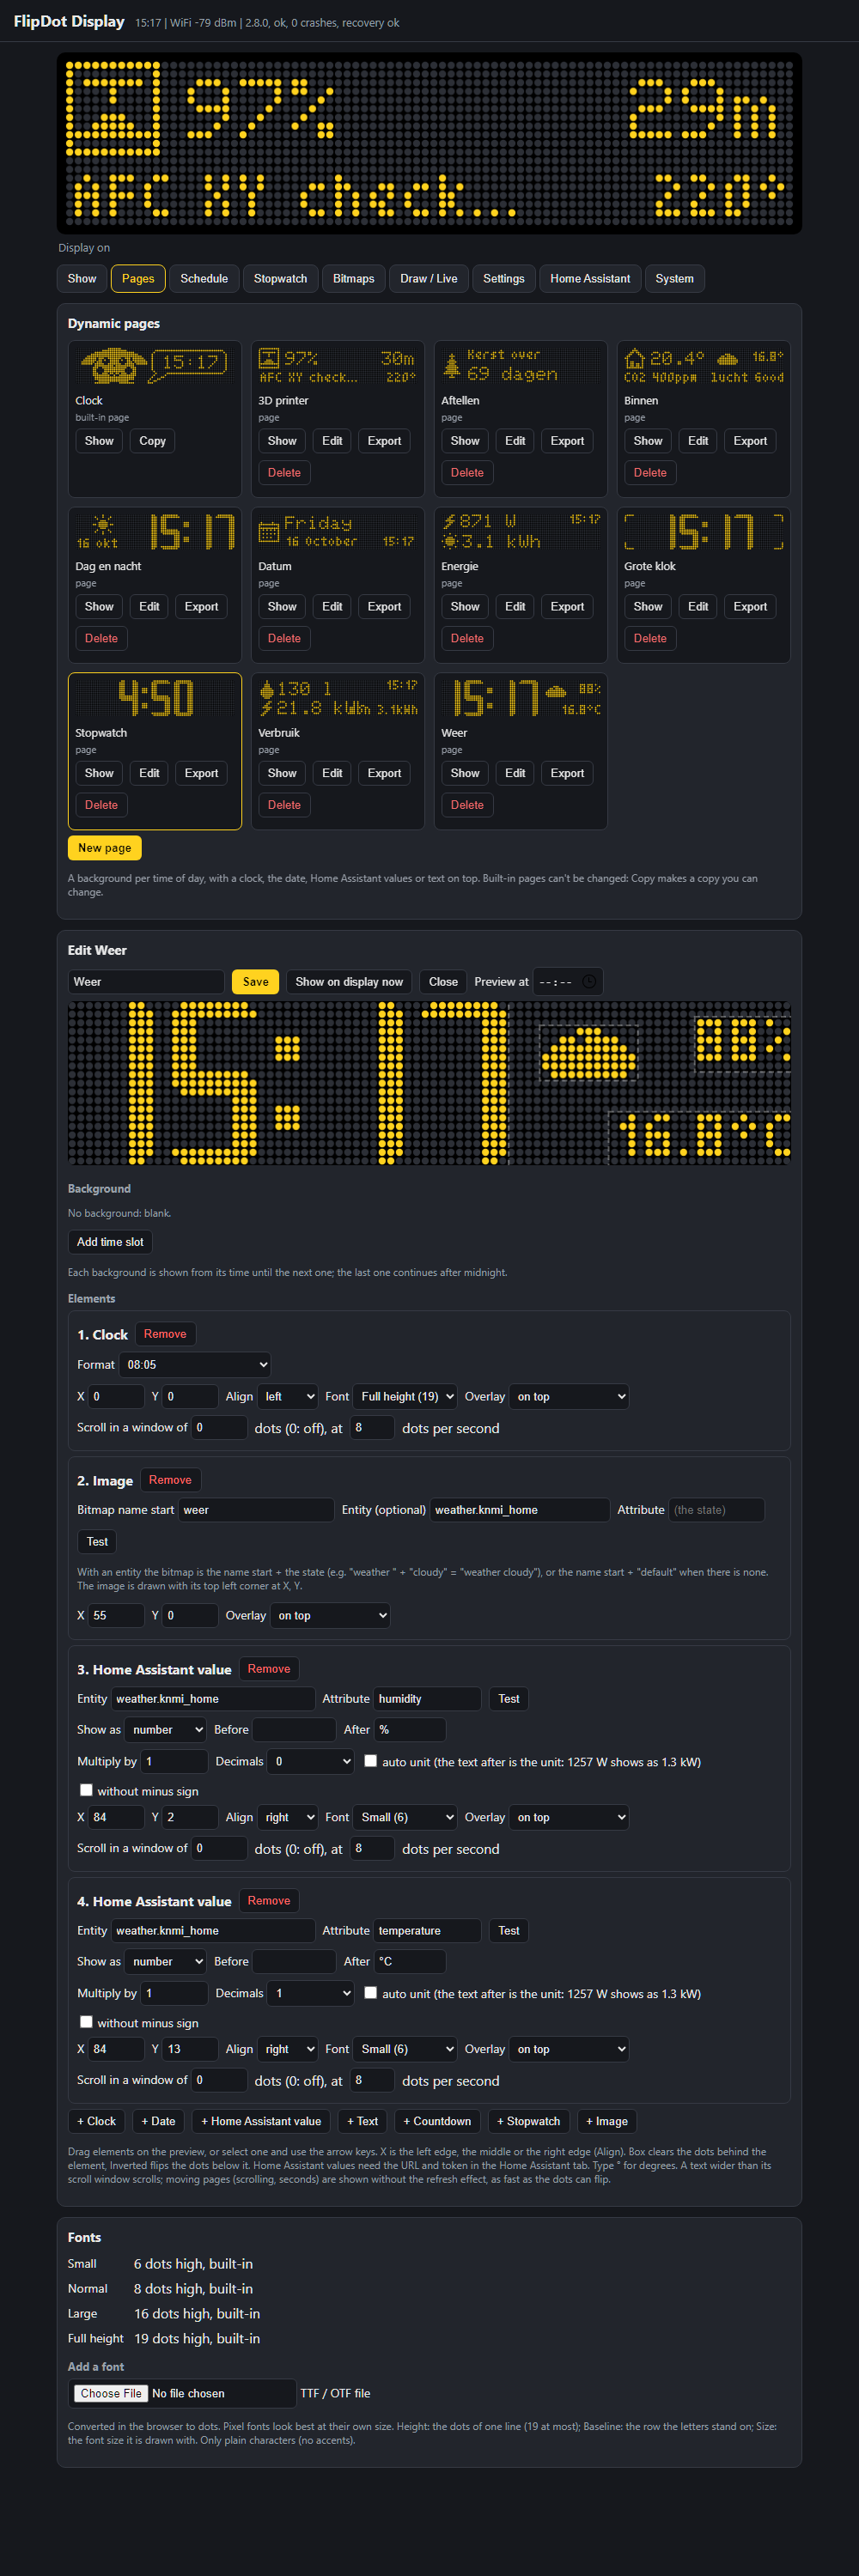Open the Bitmaps tab

click(354, 279)
